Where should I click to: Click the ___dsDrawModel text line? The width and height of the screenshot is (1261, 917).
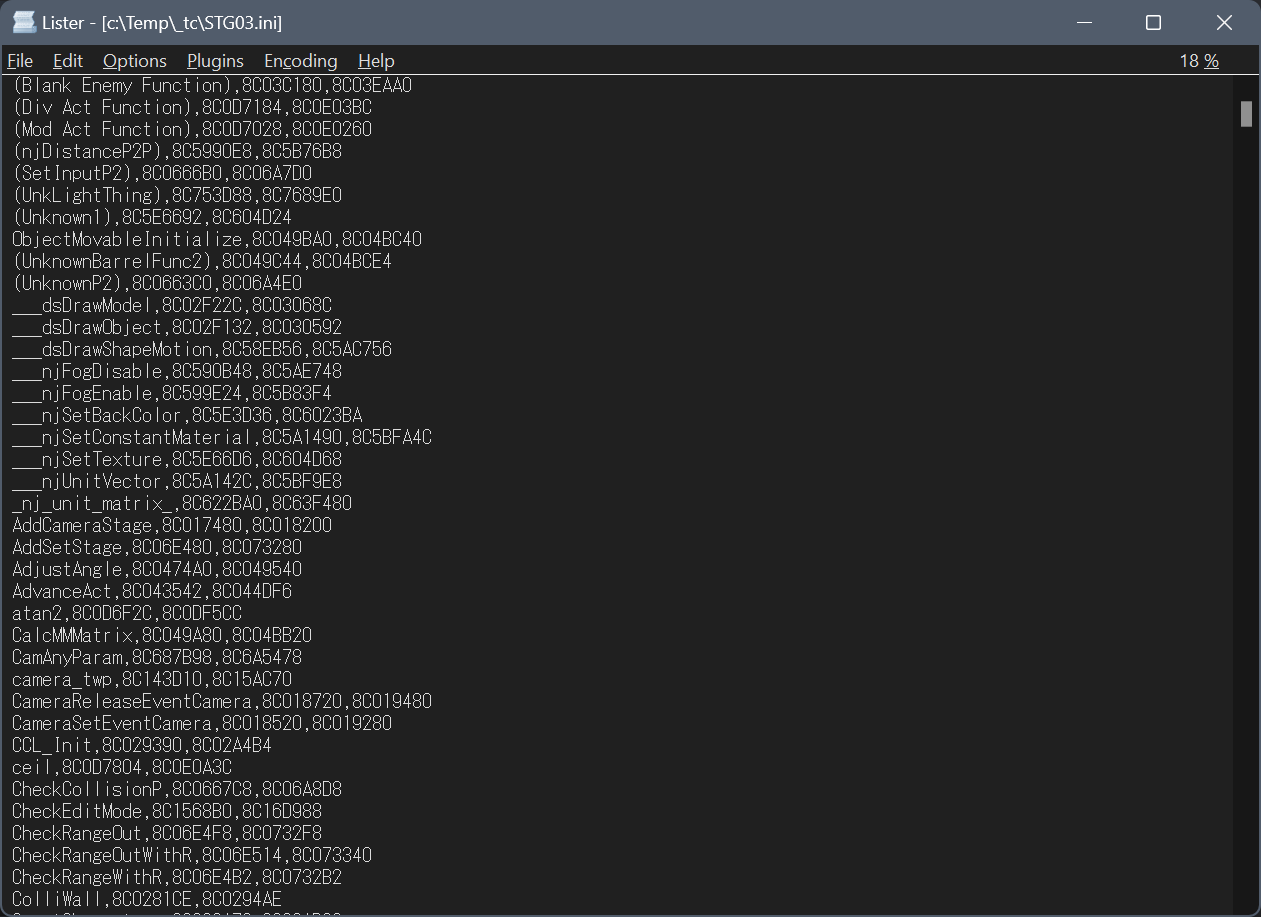171,305
